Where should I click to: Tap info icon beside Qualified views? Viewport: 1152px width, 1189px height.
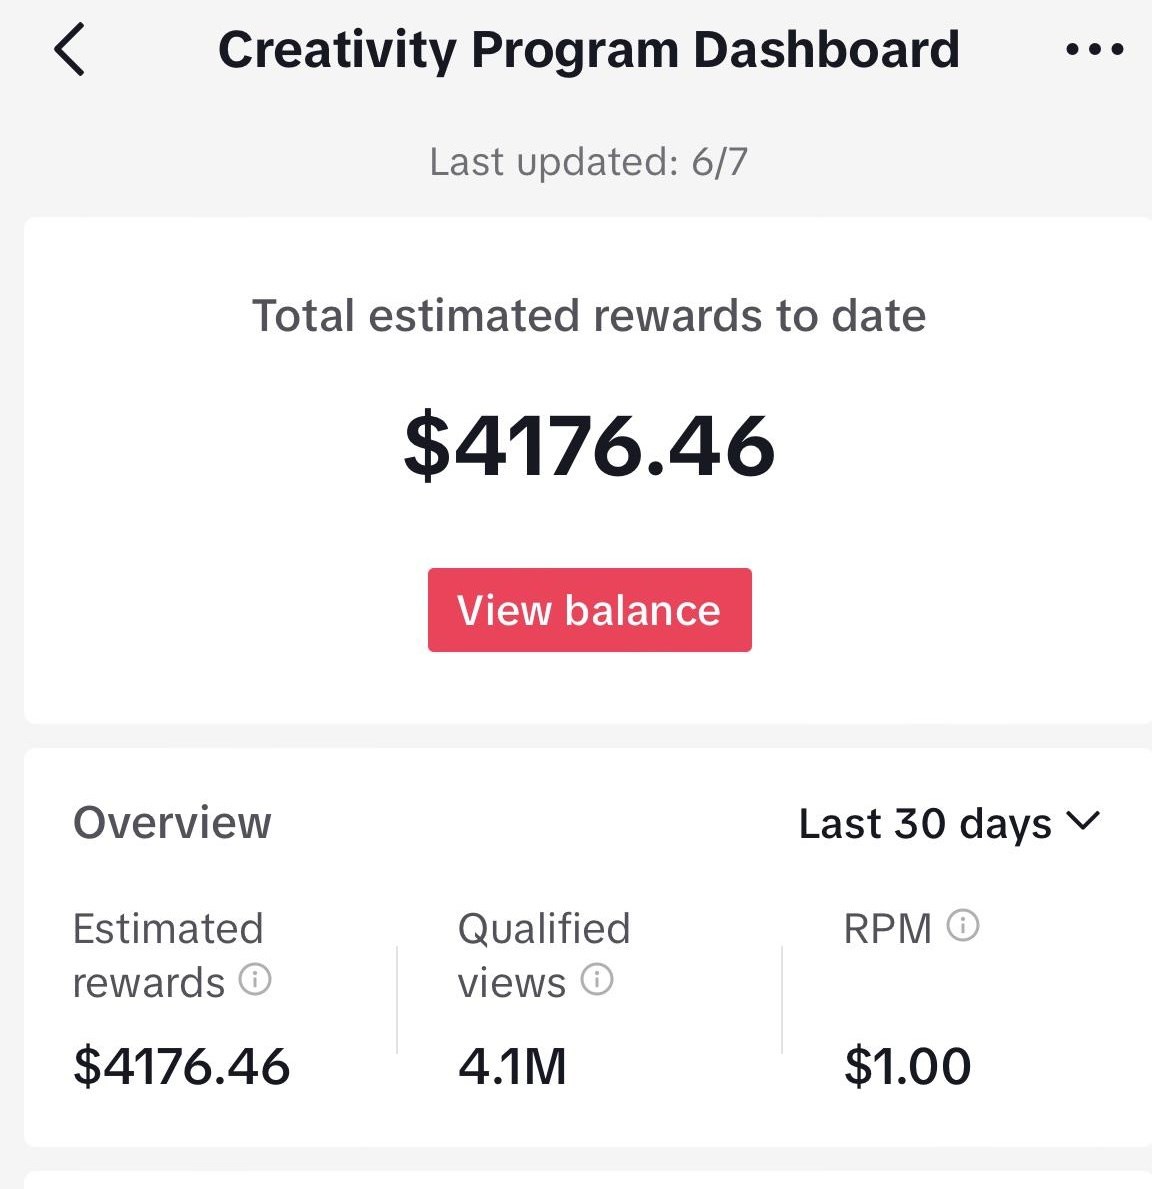point(597,979)
